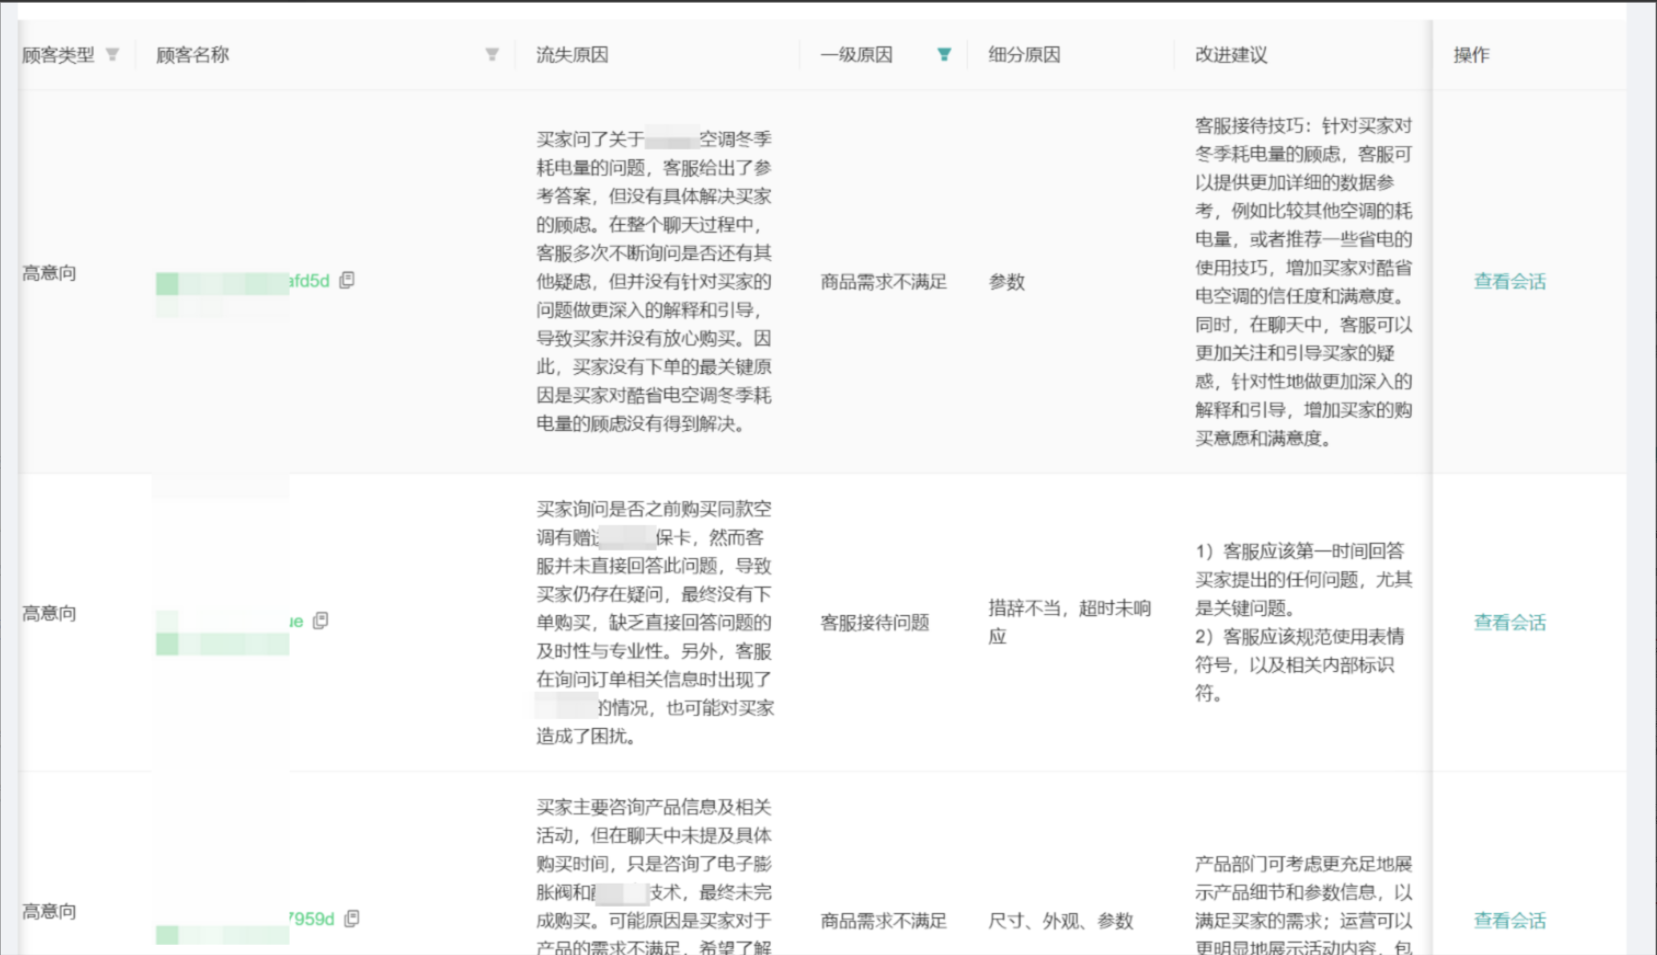The height and width of the screenshot is (955, 1657).
Task: Open 查看会话 for the 客服接待问题 row
Action: (x=1509, y=623)
